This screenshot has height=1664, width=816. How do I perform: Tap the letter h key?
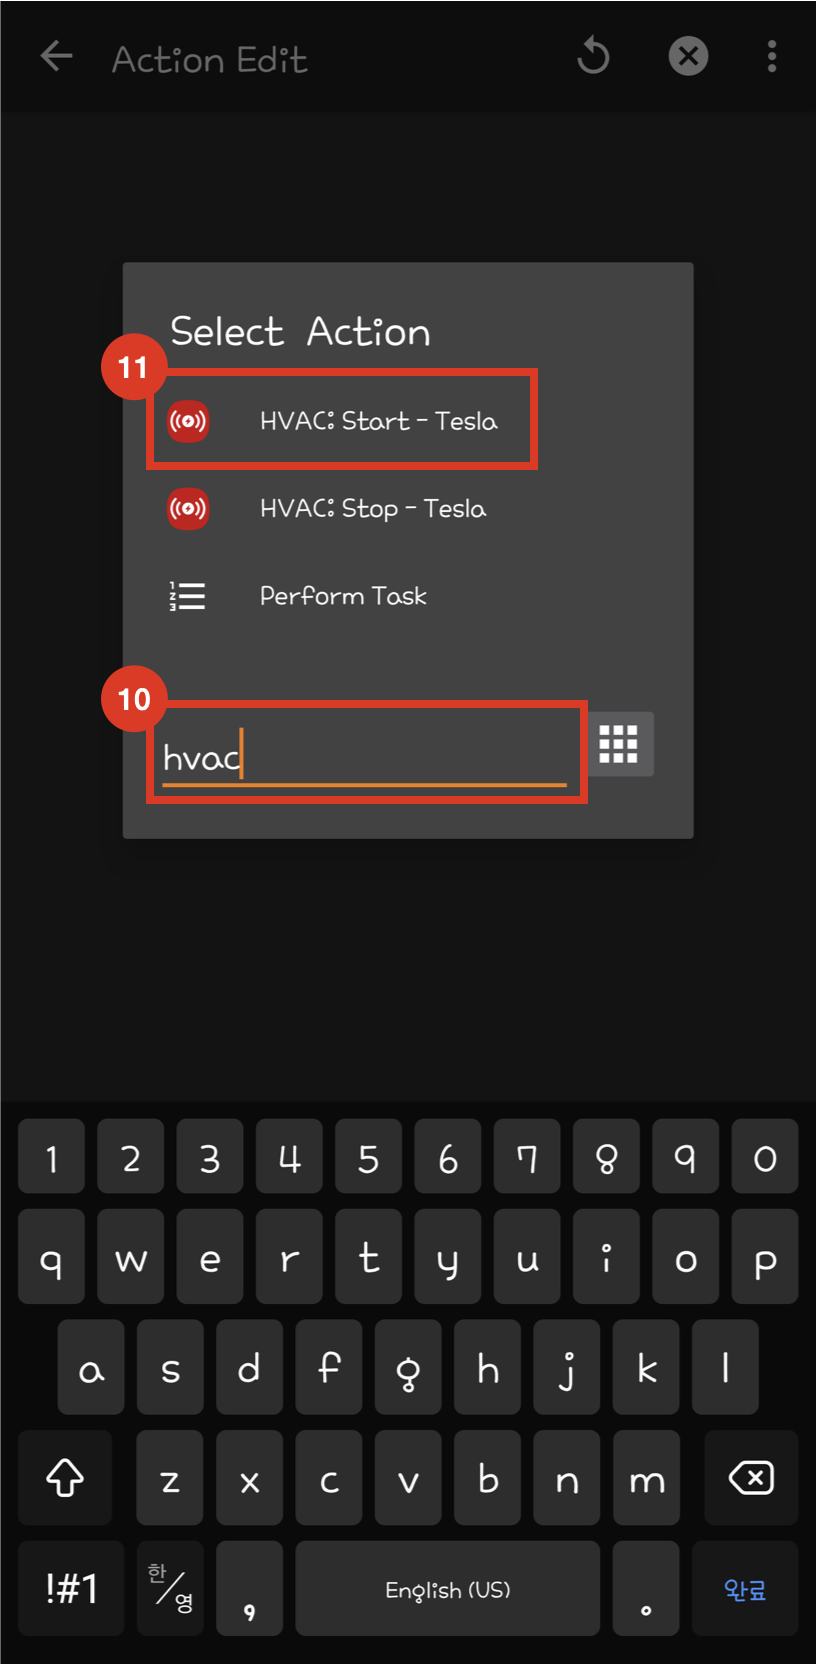(487, 1367)
